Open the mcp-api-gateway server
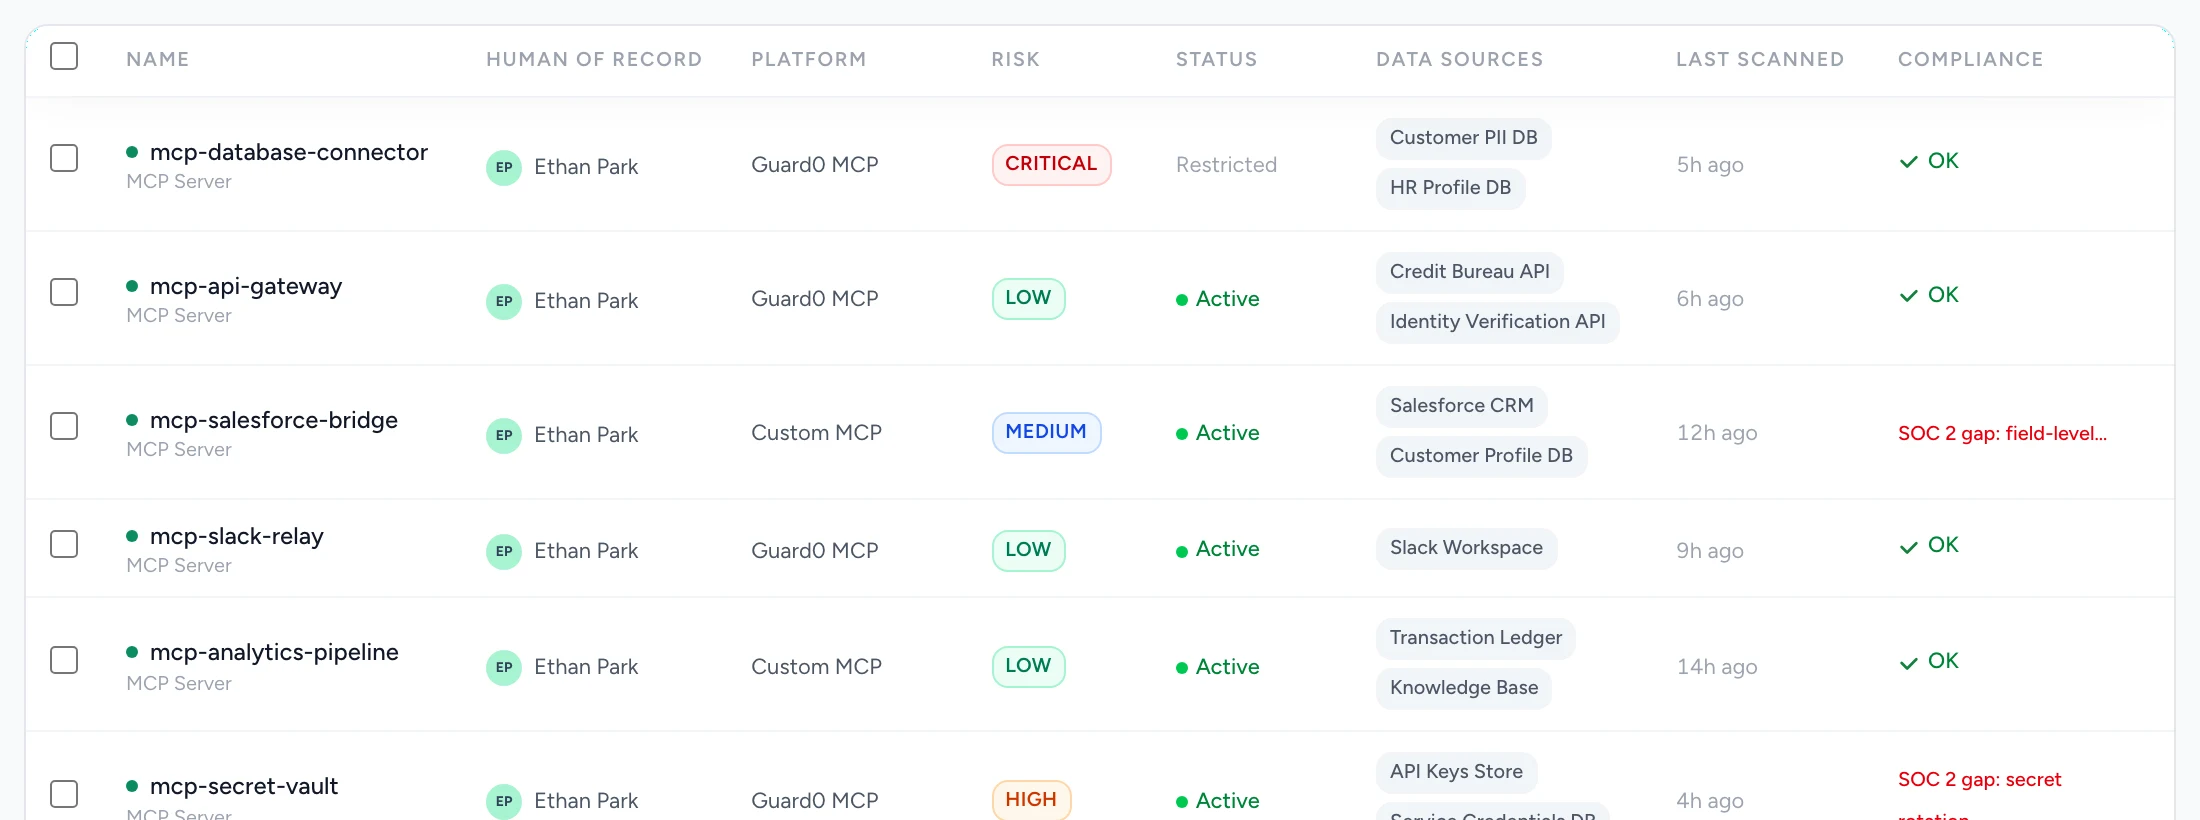 tap(246, 286)
